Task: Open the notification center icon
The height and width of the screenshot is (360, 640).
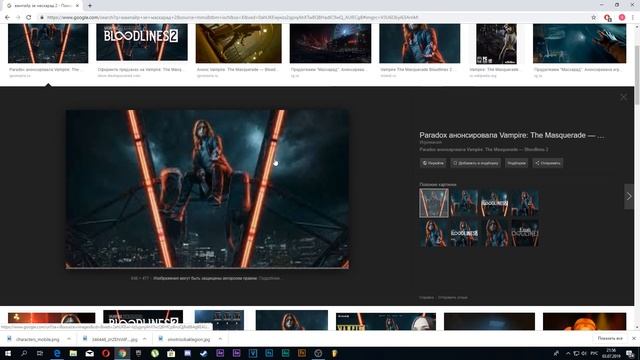Action: coord(631,353)
